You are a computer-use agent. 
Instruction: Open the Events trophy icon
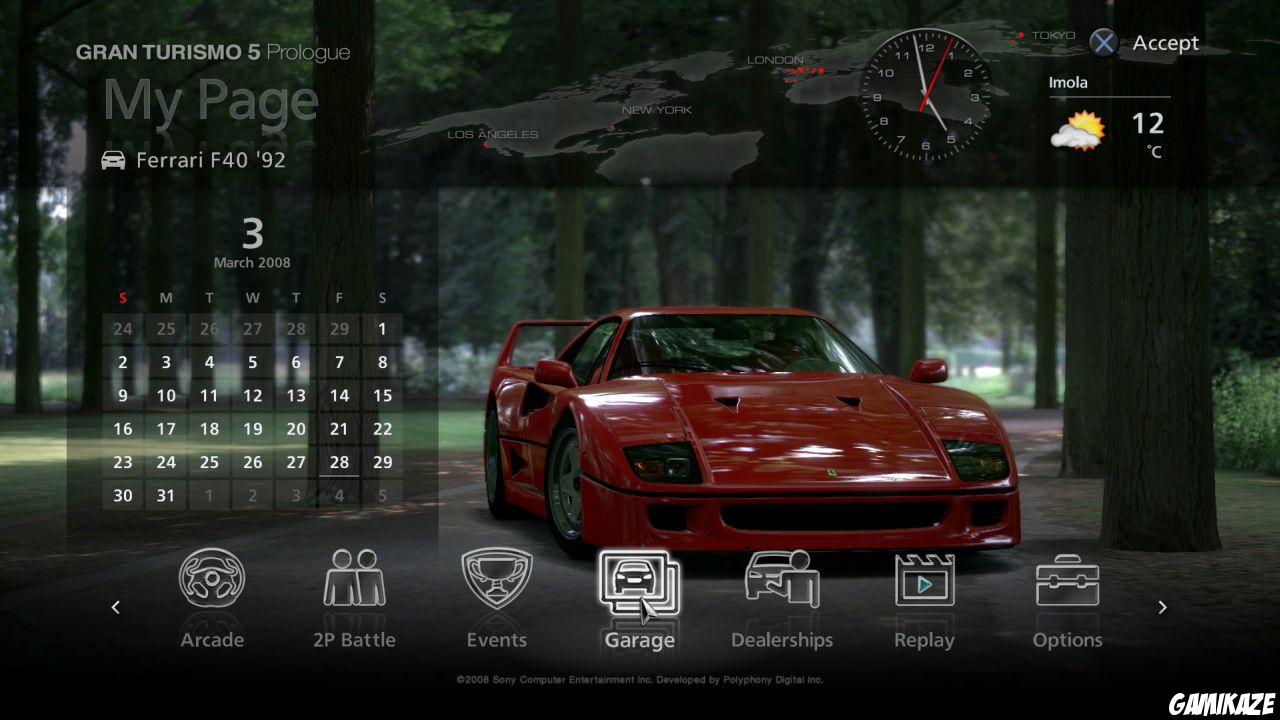point(496,579)
